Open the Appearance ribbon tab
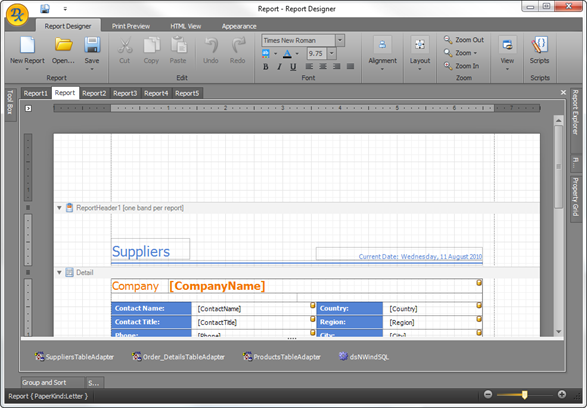587x408 pixels. pyautogui.click(x=239, y=26)
